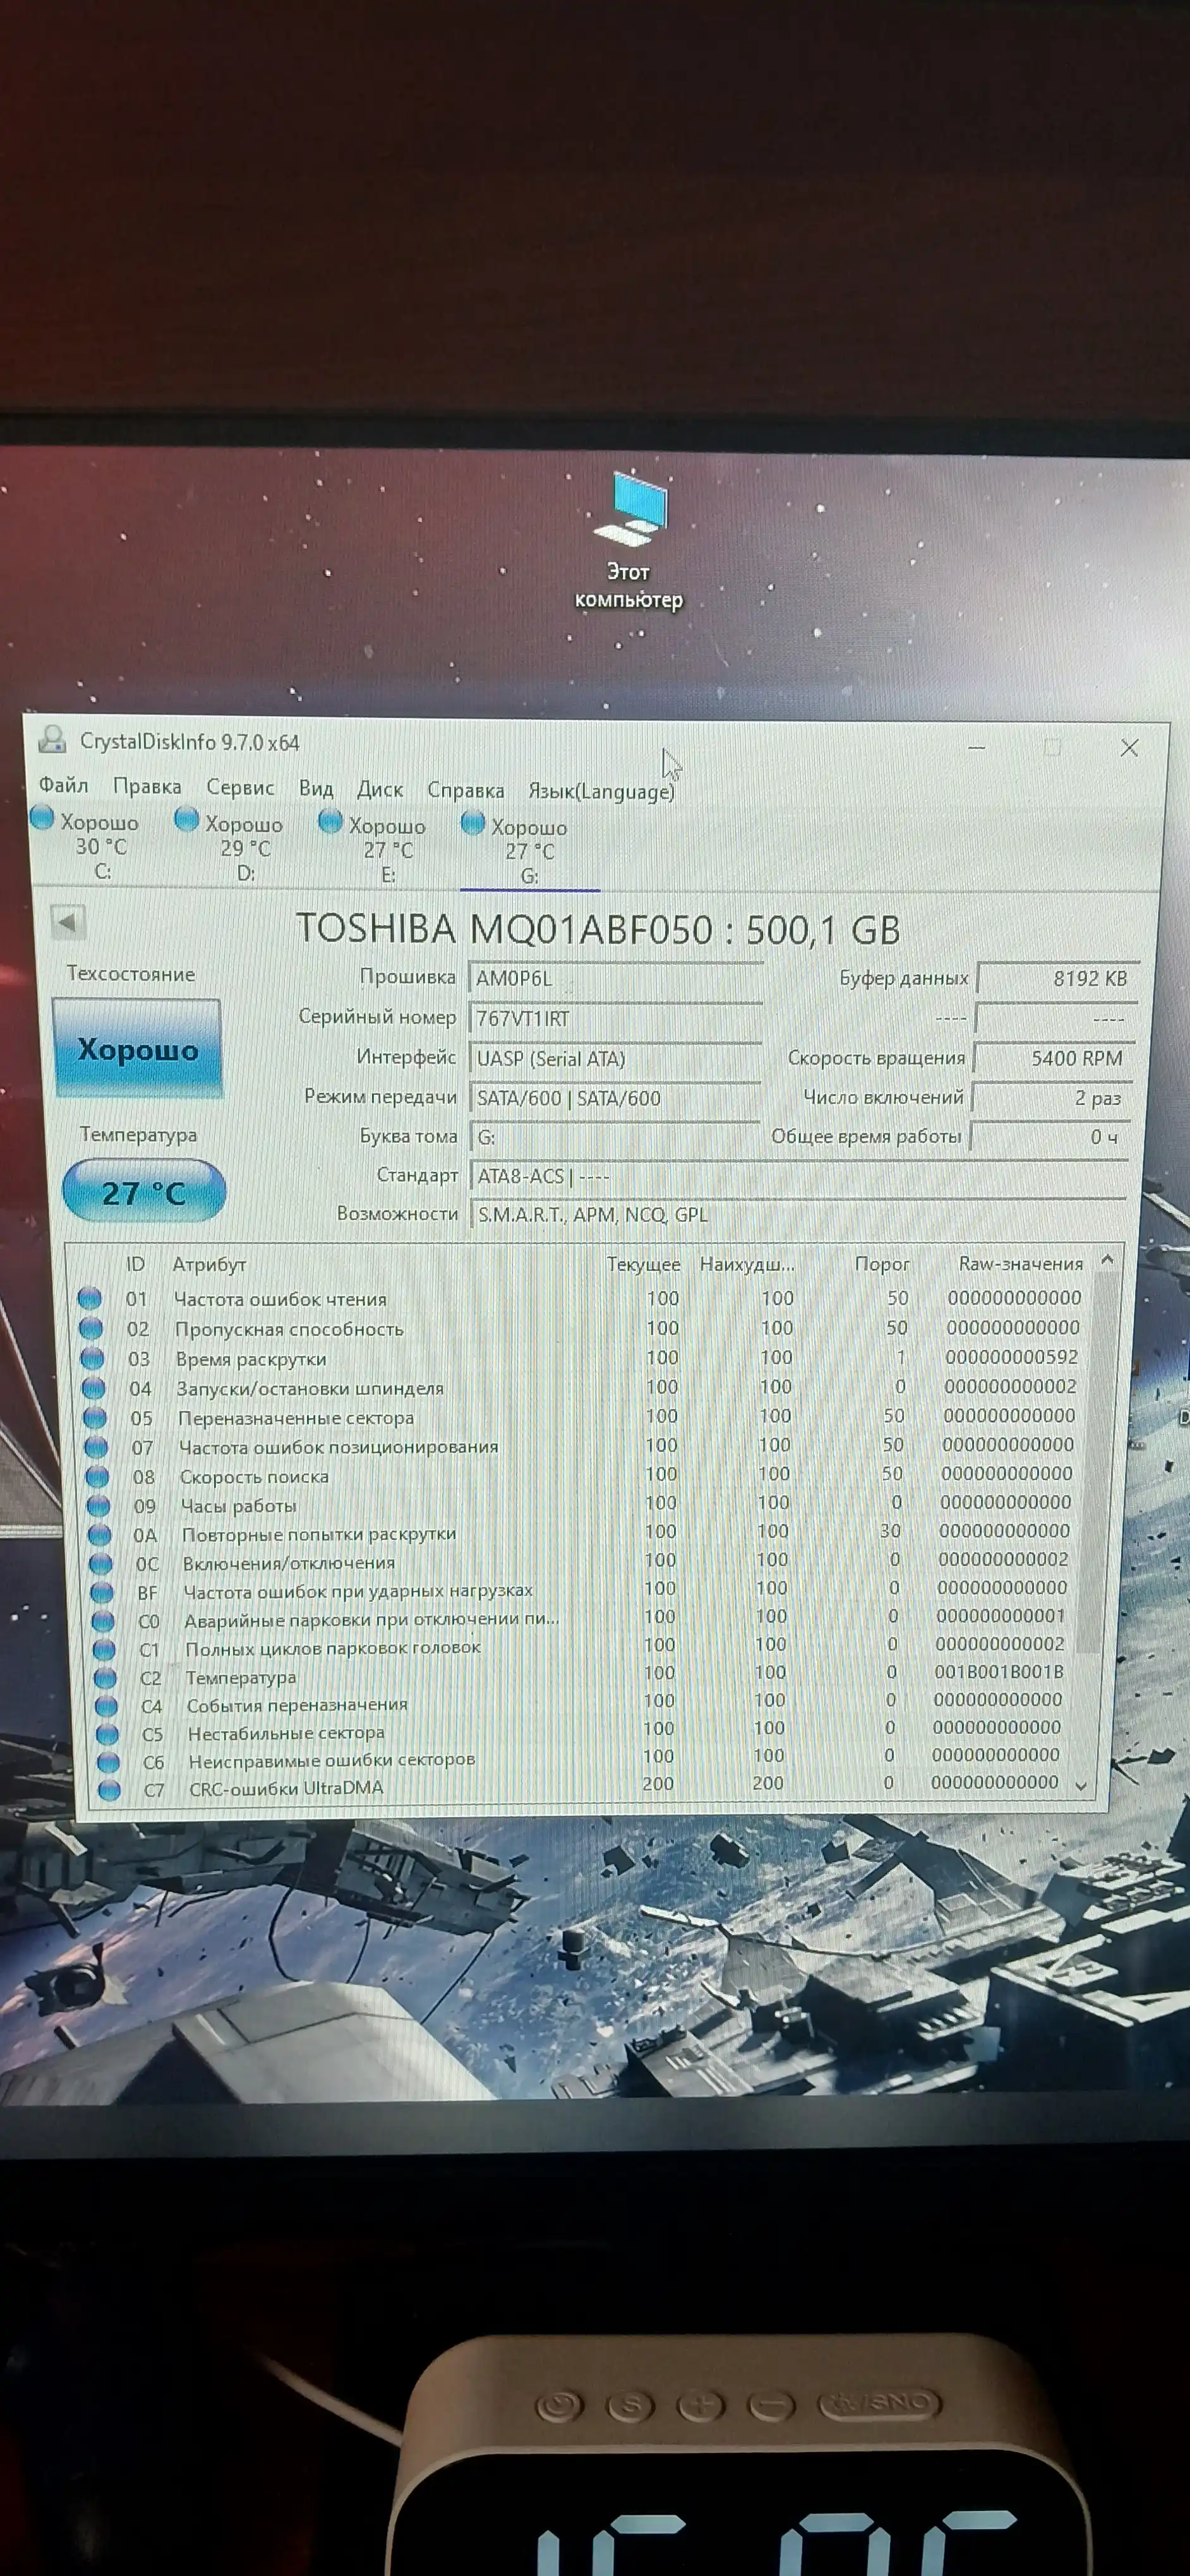The height and width of the screenshot is (2576, 1190).
Task: Click the serial number field
Action: 616,1018
